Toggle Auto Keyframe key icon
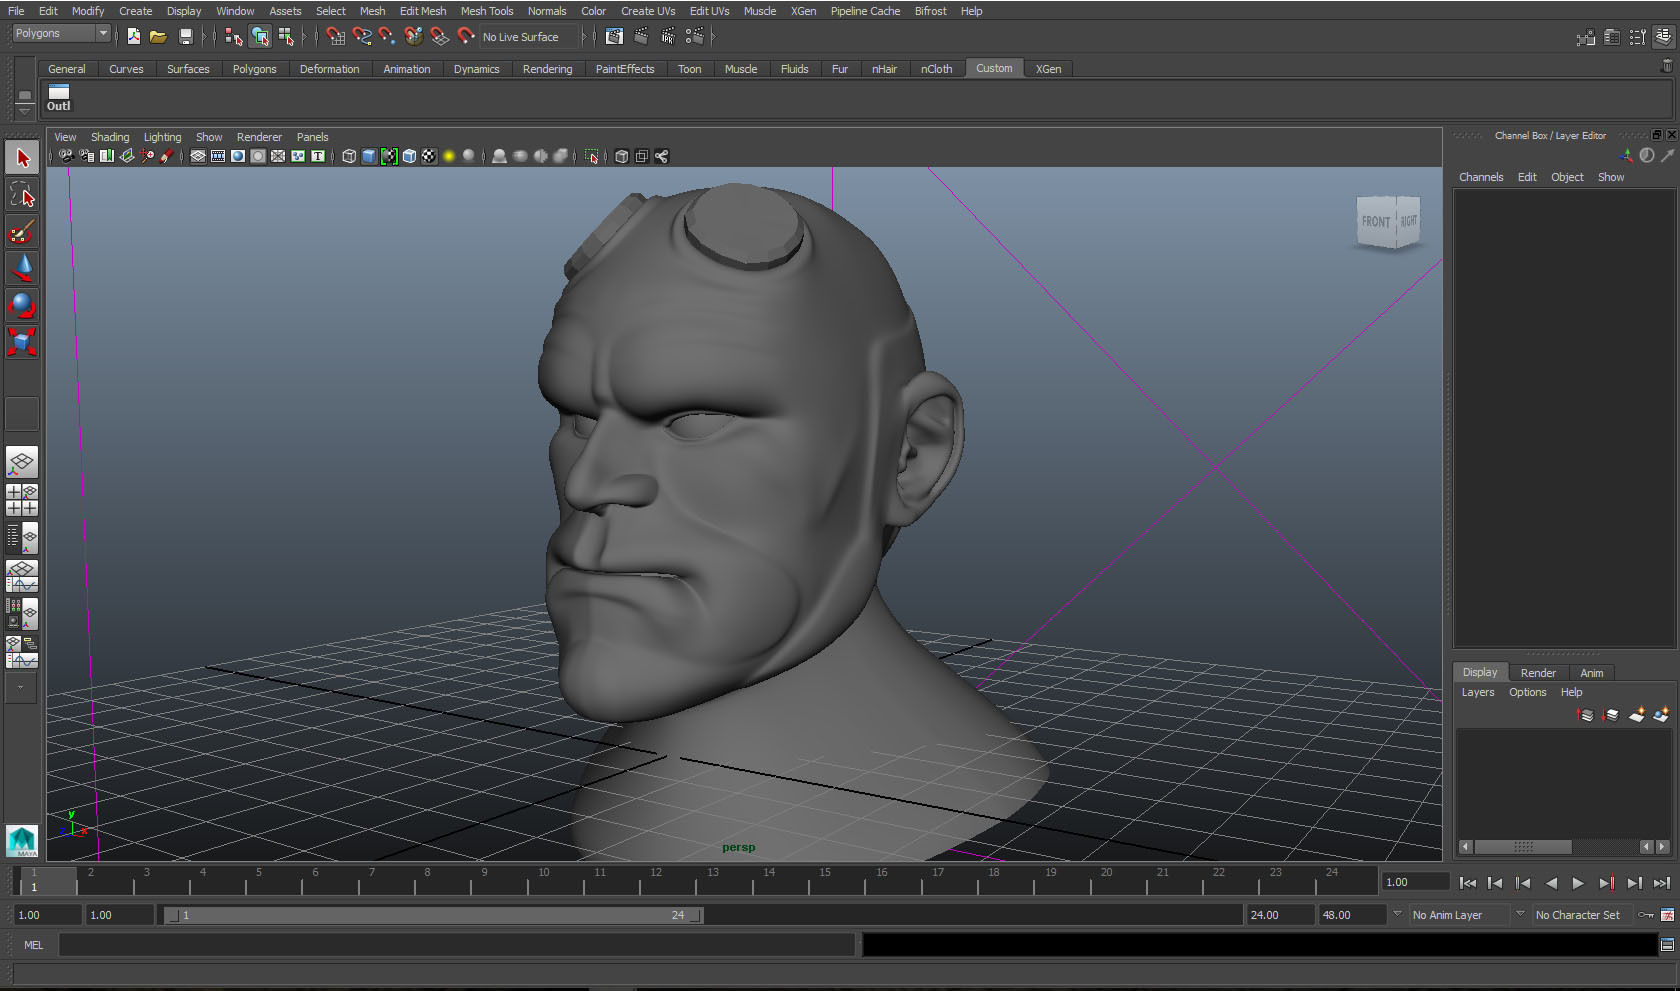 point(1646,915)
